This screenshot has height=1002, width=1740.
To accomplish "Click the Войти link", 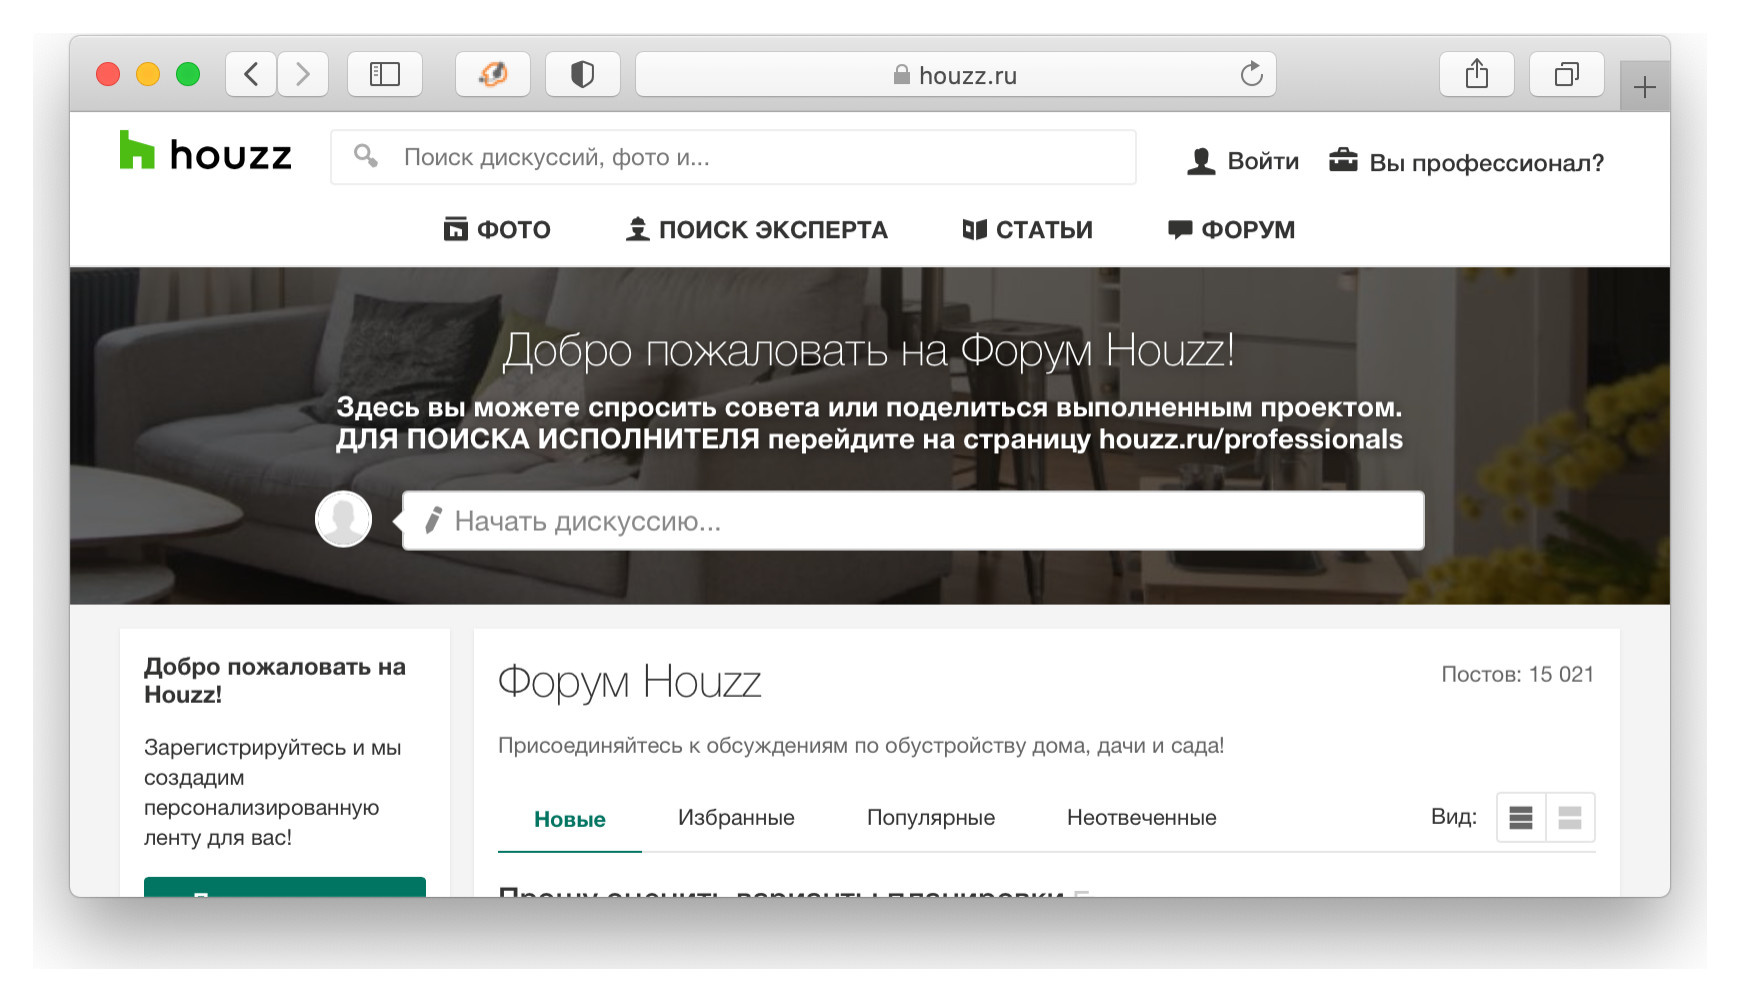I will pos(1262,160).
